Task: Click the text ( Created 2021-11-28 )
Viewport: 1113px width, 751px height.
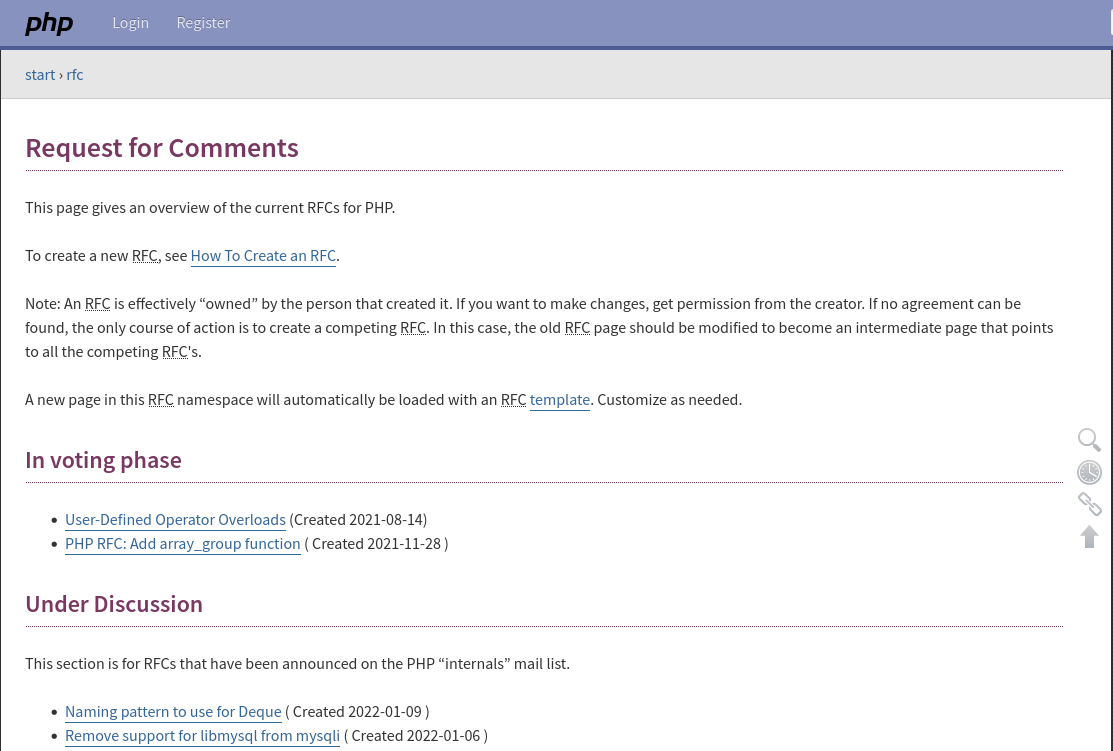Action: 376,544
